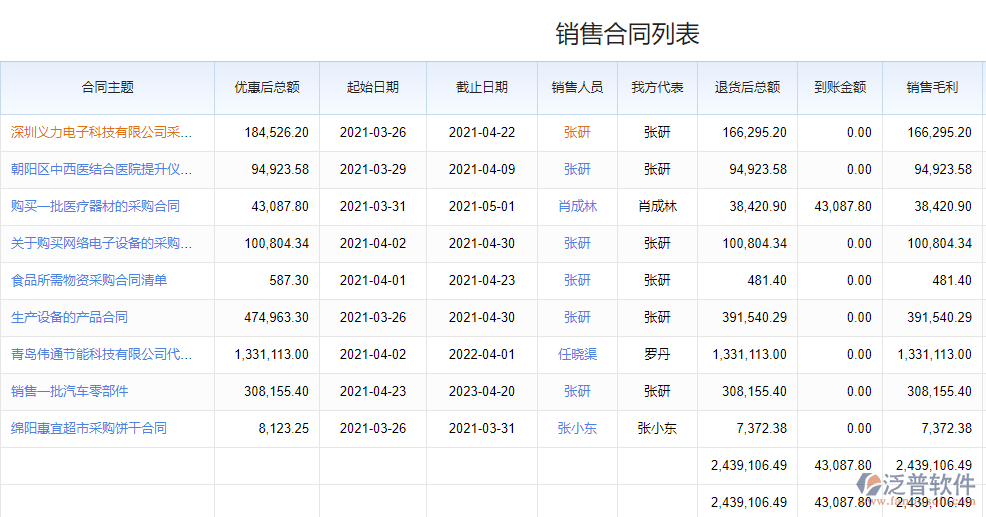Screen dimensions: 986x517
Task: Sort by 优惠后总额 column header
Action: click(x=267, y=88)
